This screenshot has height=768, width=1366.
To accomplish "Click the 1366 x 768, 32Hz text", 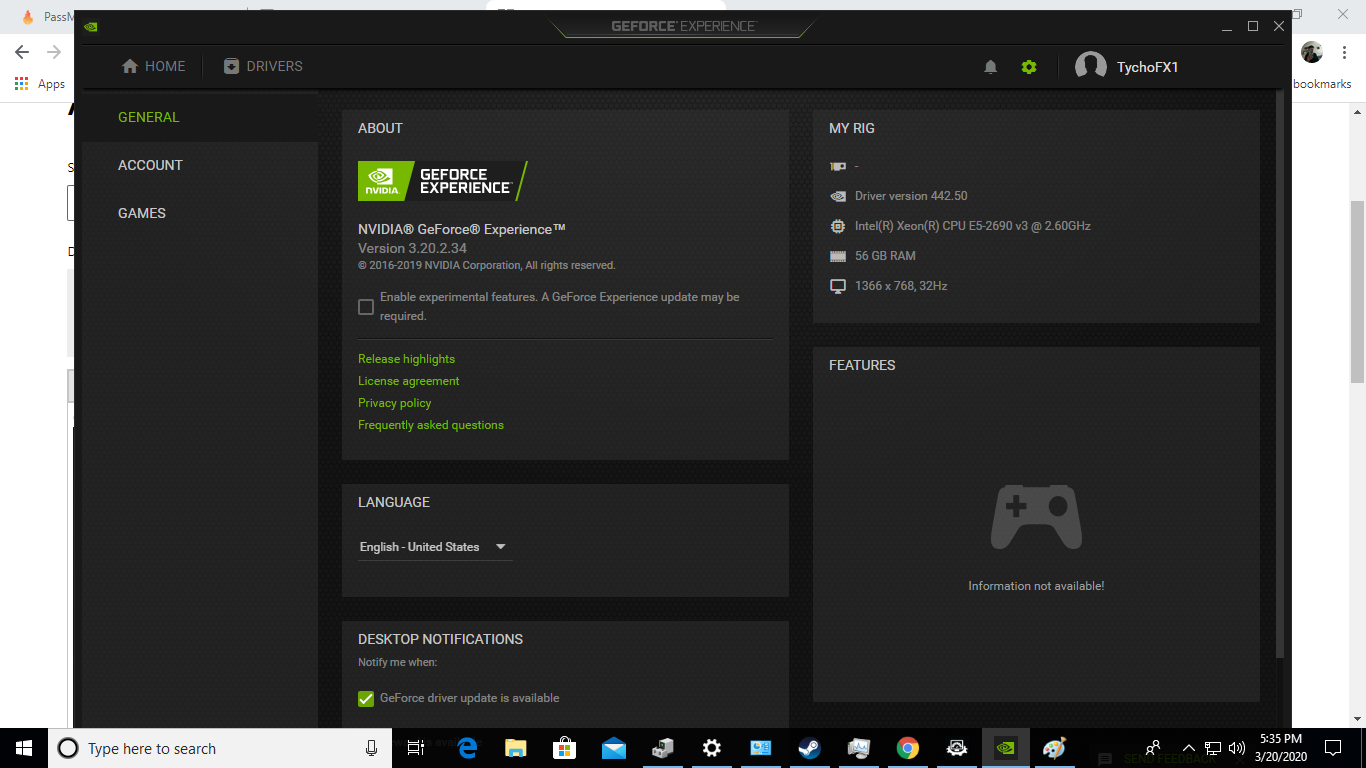I will click(x=901, y=286).
